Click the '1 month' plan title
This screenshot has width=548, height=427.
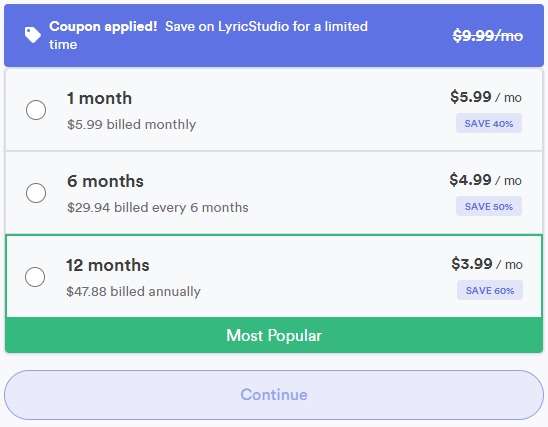[x=99, y=98]
